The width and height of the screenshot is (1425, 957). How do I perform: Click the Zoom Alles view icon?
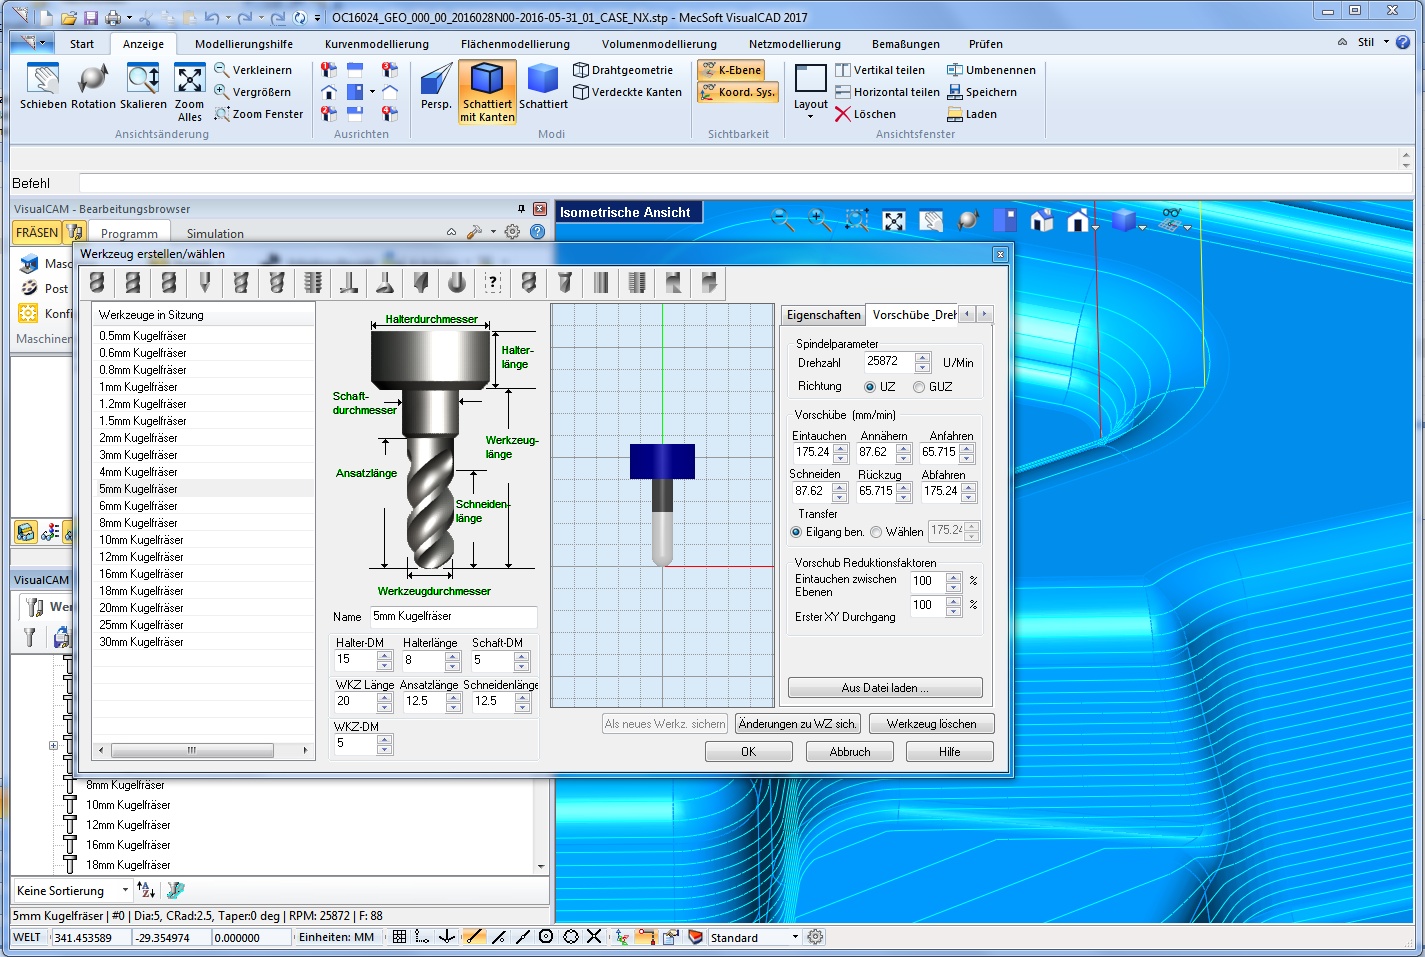point(189,91)
